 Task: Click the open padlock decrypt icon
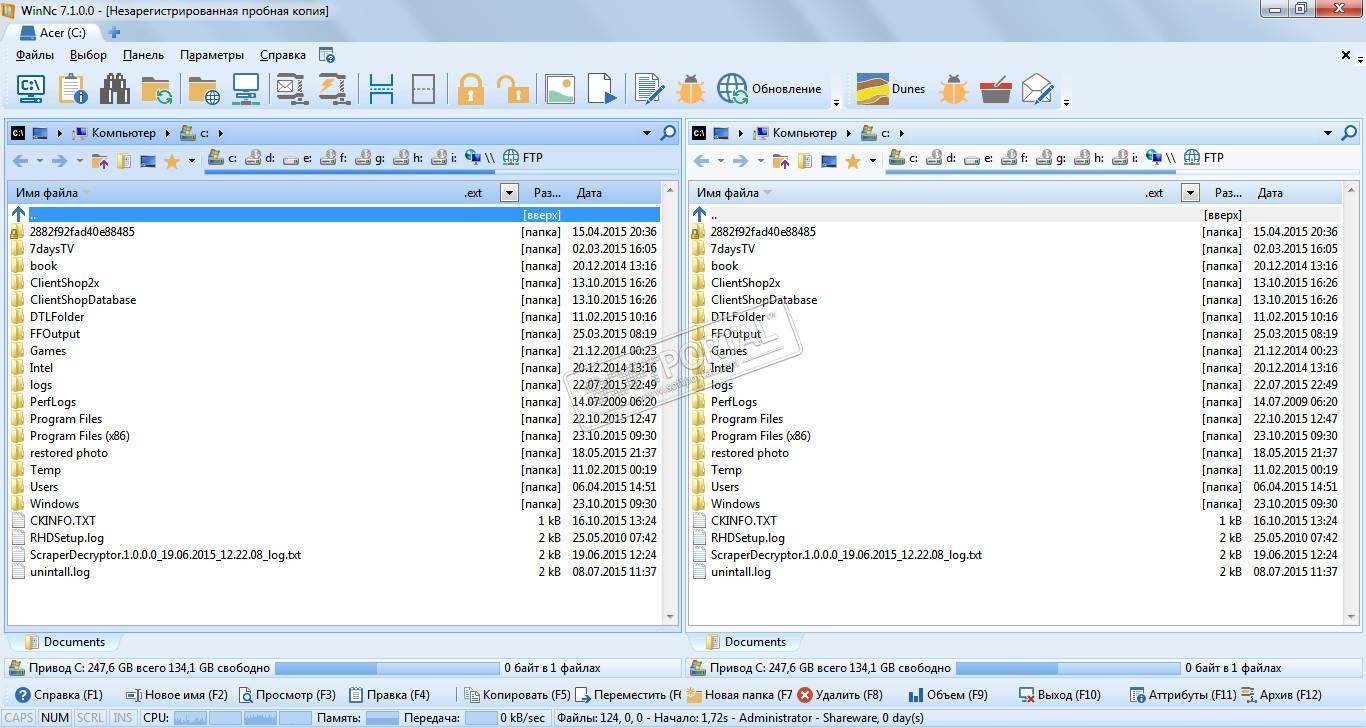pos(513,89)
